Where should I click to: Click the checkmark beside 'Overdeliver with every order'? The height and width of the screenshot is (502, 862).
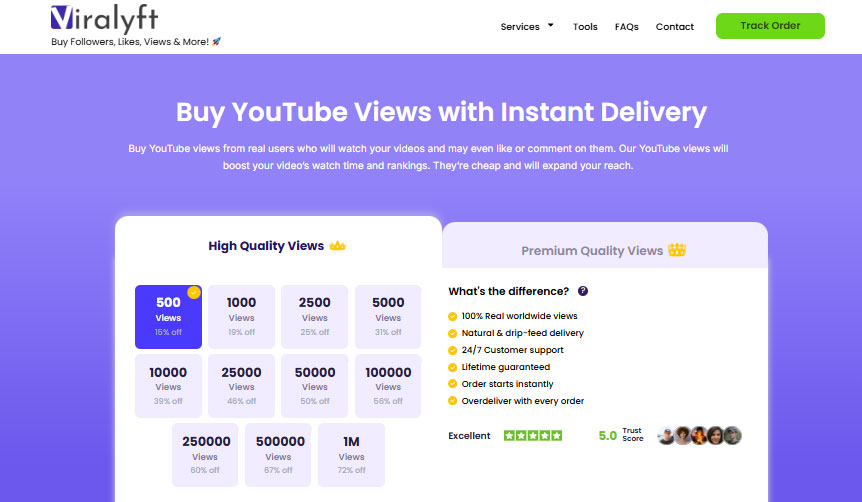point(452,401)
